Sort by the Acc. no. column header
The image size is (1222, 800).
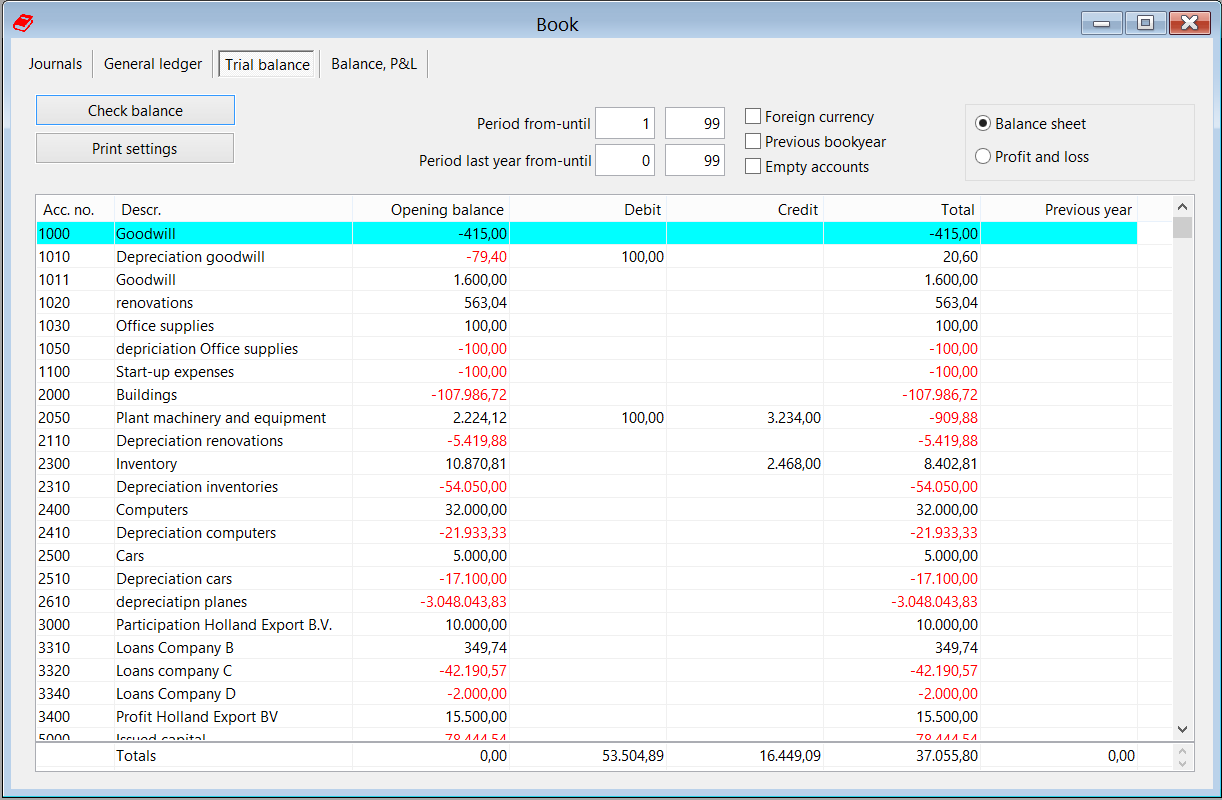(75, 210)
